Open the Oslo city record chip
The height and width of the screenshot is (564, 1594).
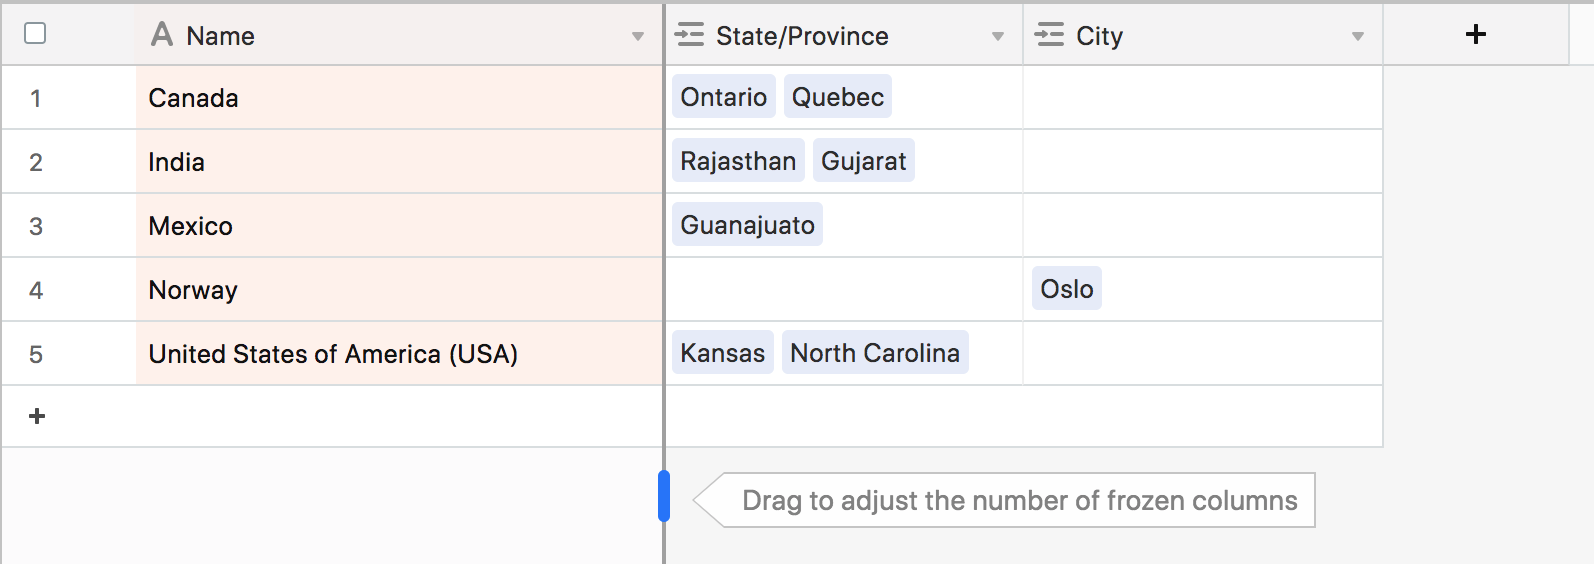(x=1067, y=289)
